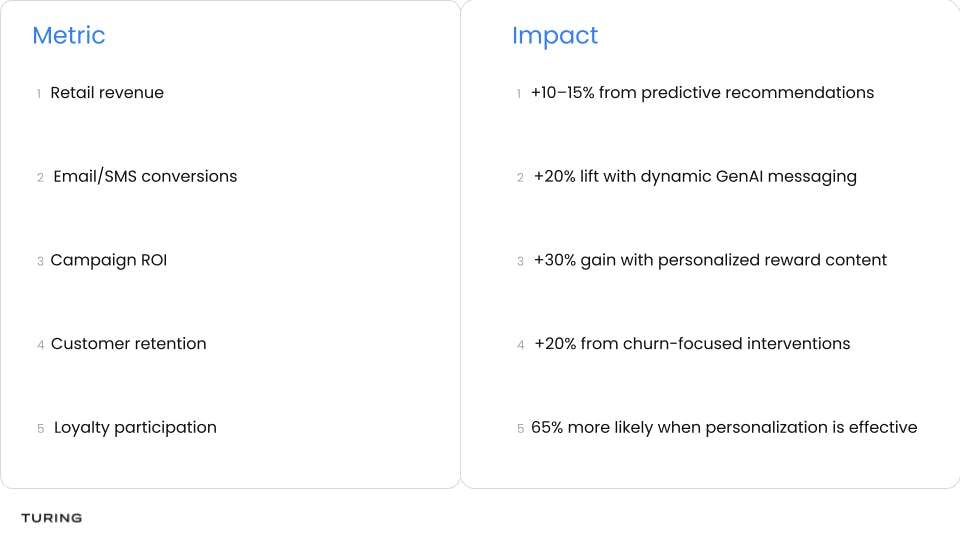The width and height of the screenshot is (960, 540).
Task: Click the Email/SMS conversions item
Action: (x=145, y=176)
